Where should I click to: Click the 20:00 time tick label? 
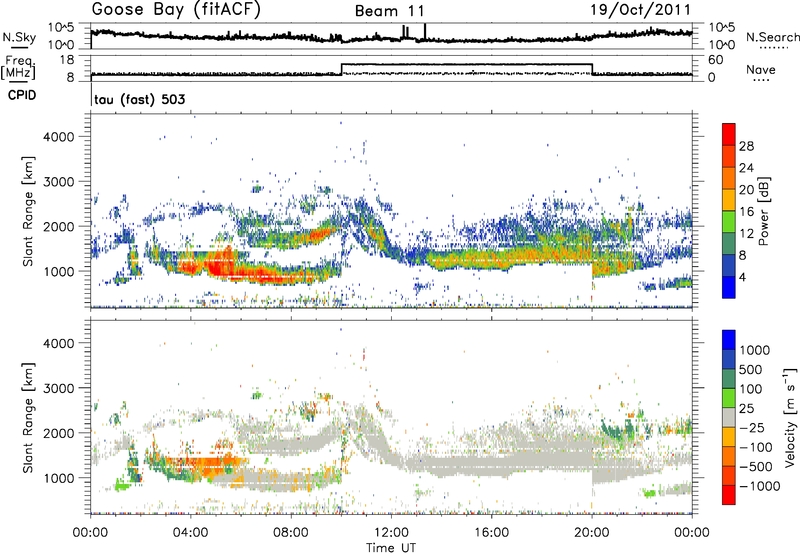[x=591, y=533]
